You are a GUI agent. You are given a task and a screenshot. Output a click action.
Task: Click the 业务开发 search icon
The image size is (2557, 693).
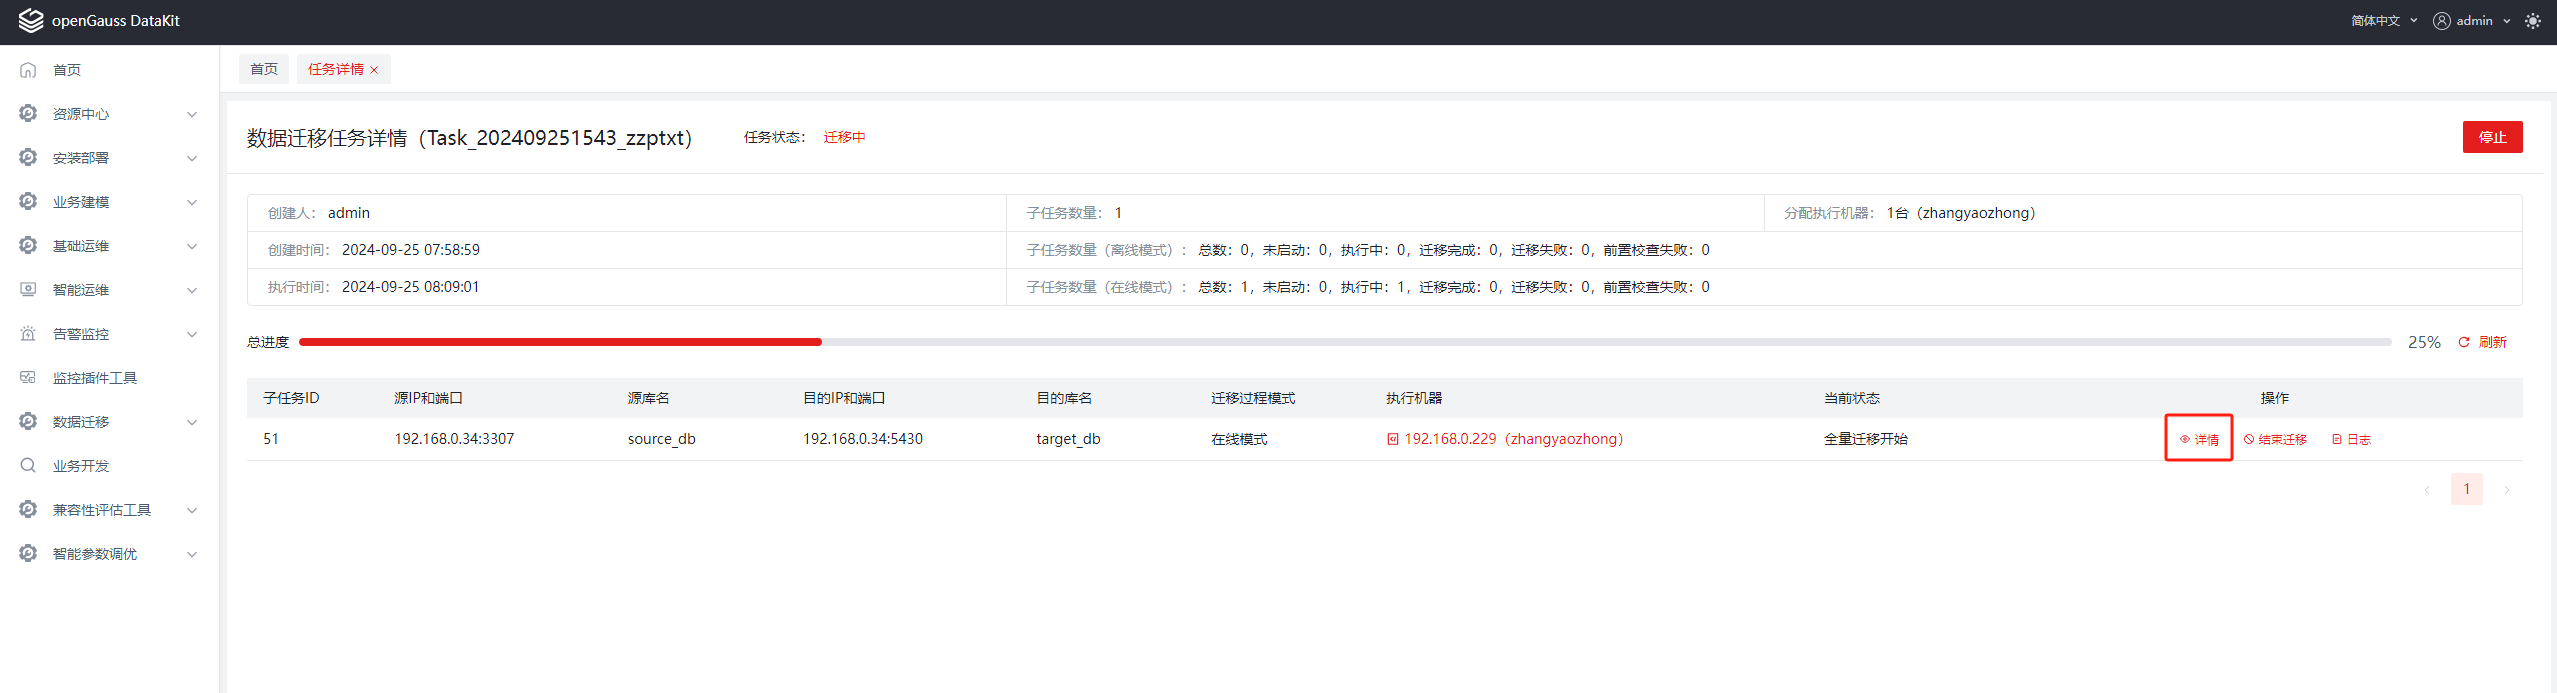point(28,466)
